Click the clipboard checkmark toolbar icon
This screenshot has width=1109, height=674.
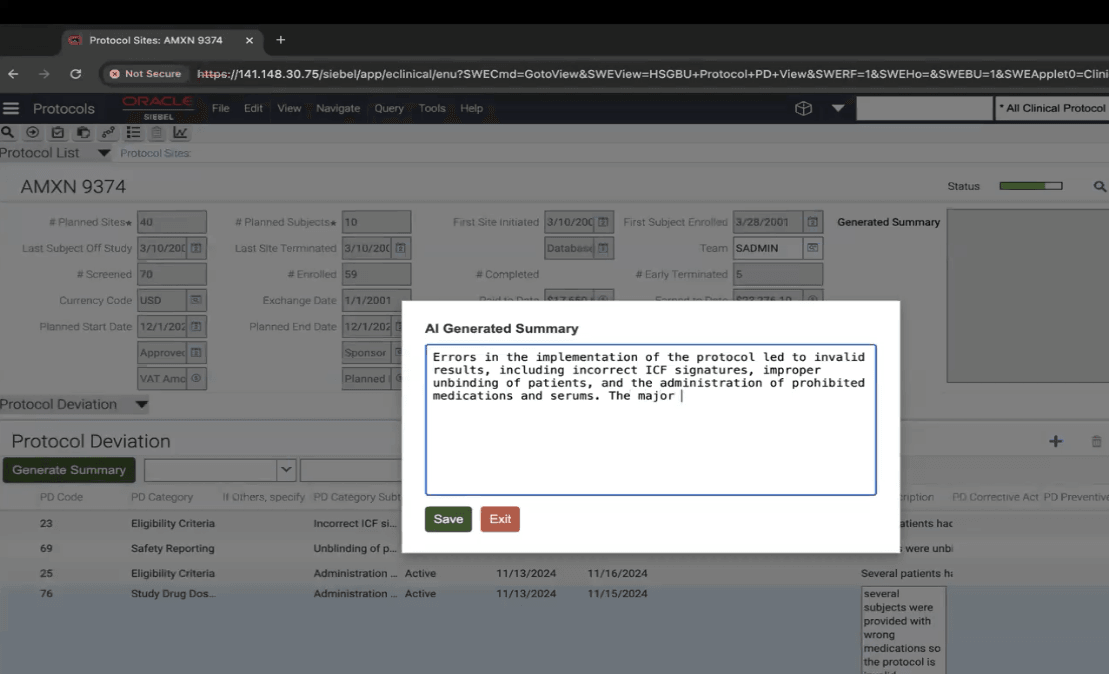click(x=58, y=132)
